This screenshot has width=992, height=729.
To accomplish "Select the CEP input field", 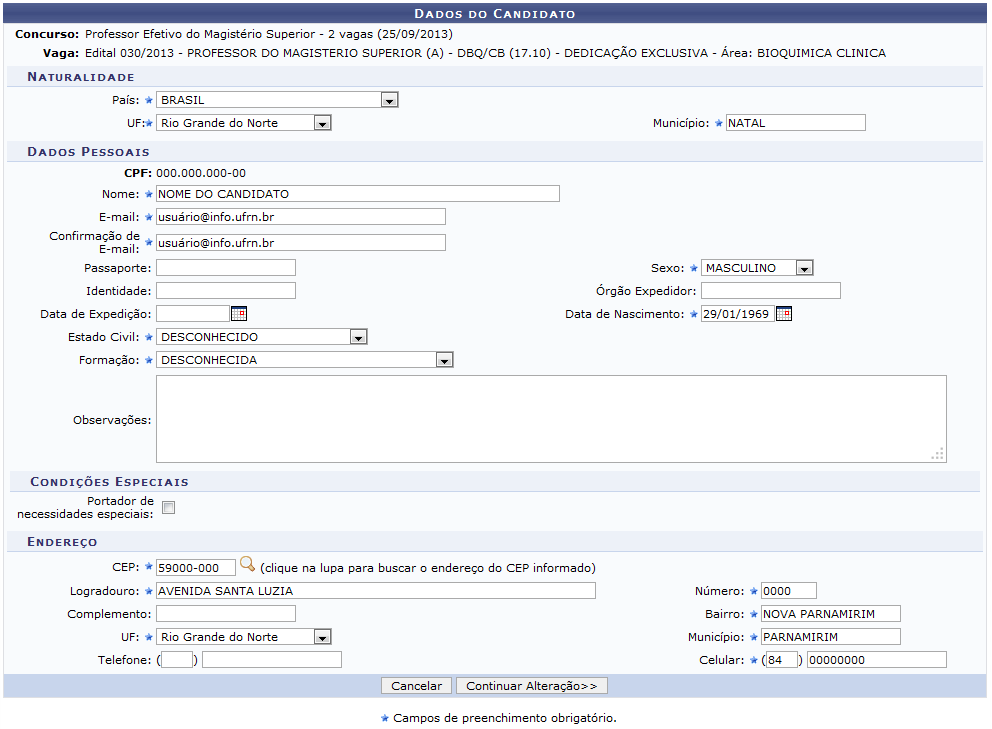I will (196, 567).
